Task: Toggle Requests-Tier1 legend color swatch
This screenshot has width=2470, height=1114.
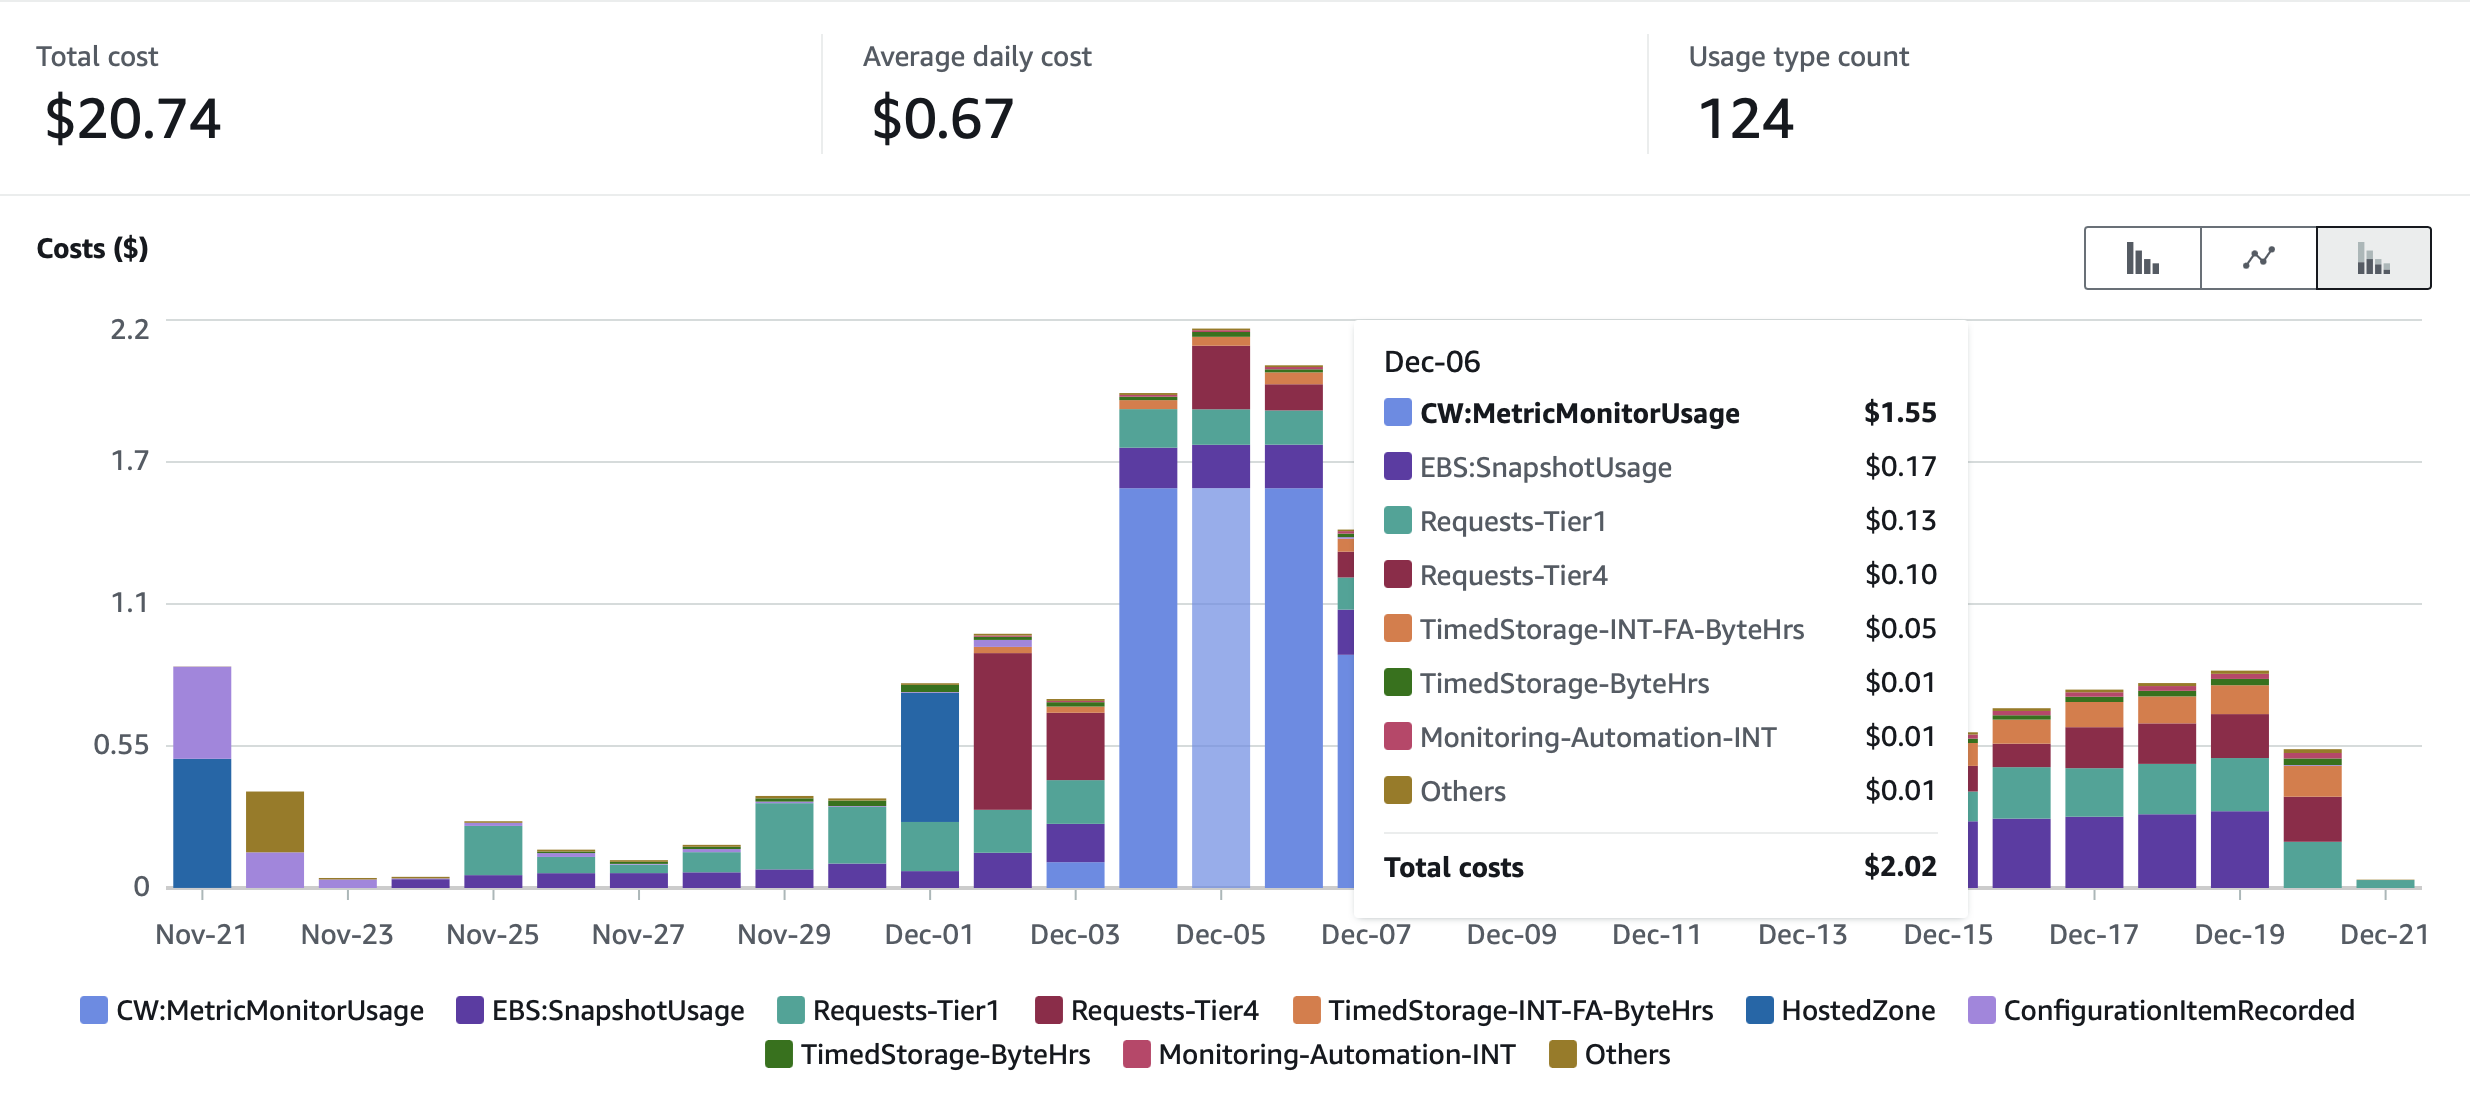Action: click(790, 1010)
